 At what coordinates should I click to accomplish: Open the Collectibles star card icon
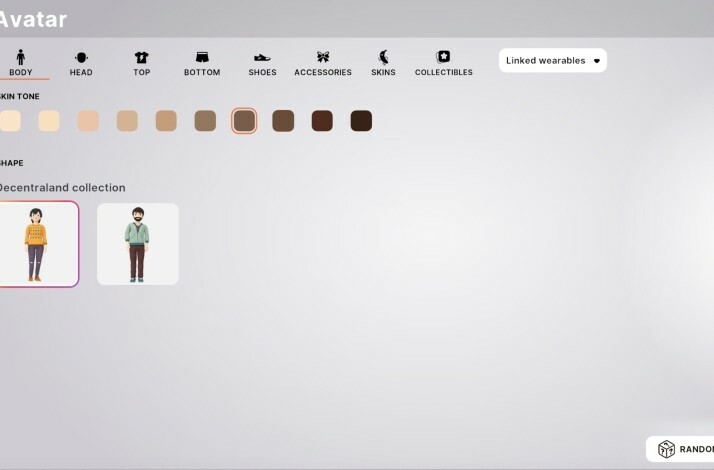tap(444, 57)
